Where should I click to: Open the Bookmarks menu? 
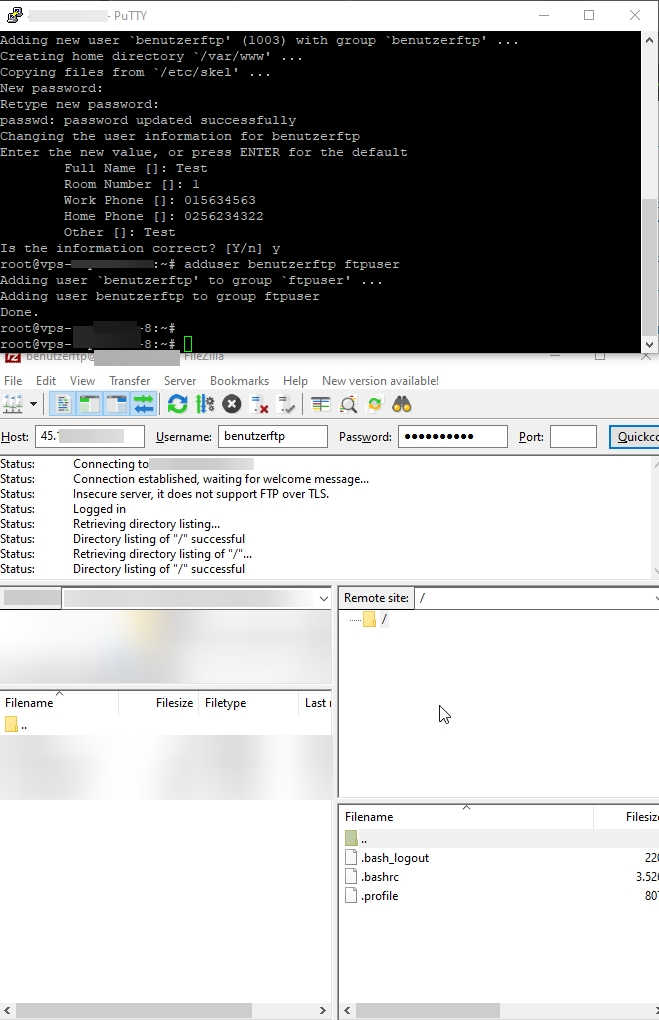[239, 381]
